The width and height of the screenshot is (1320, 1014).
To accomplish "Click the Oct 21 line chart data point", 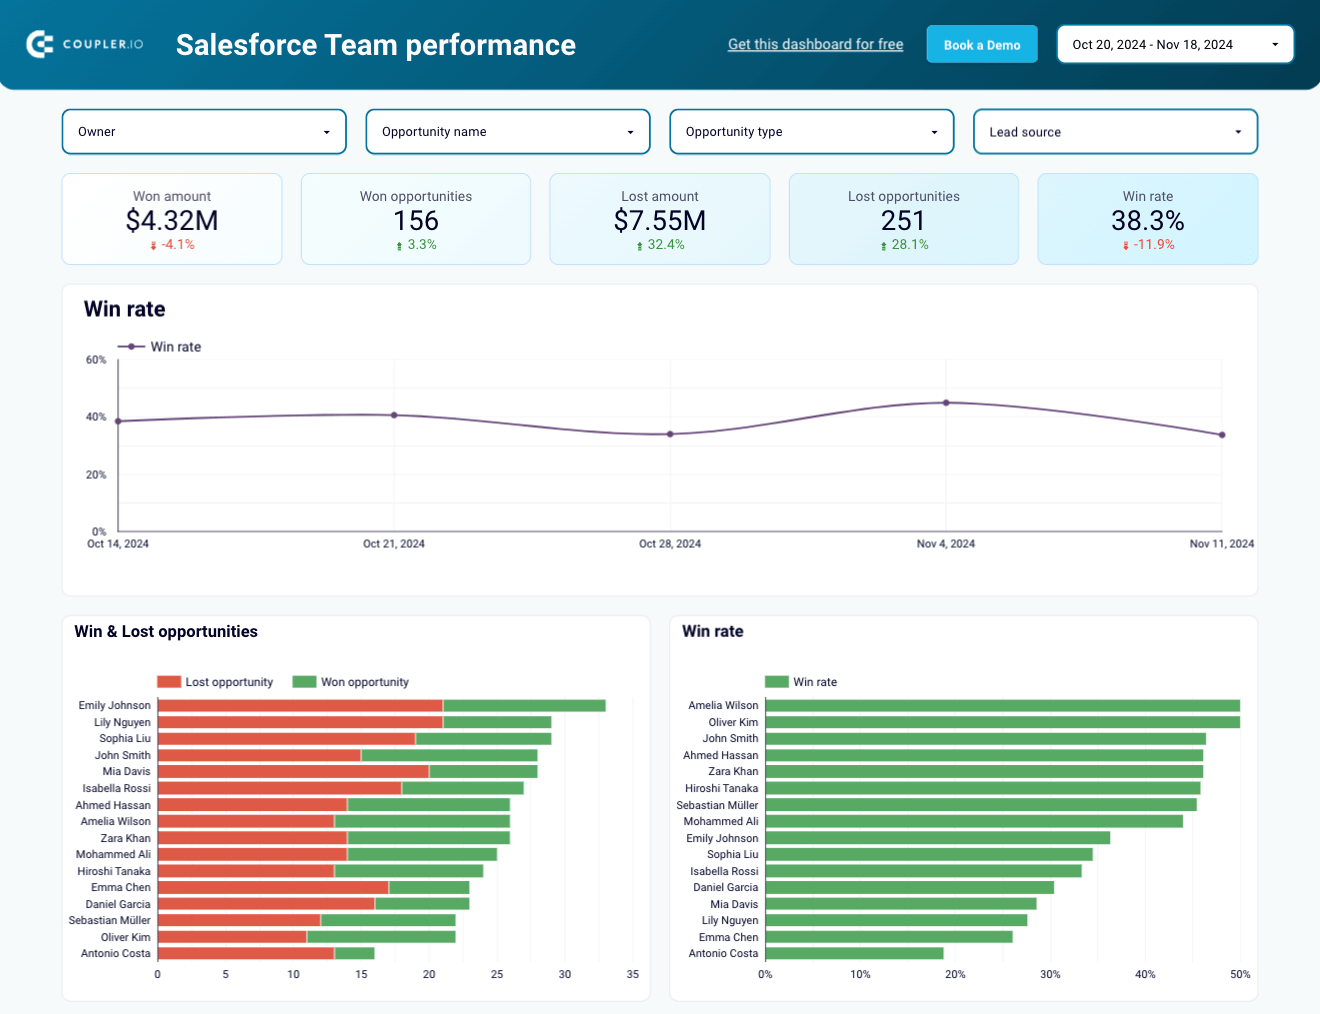I will 394,415.
